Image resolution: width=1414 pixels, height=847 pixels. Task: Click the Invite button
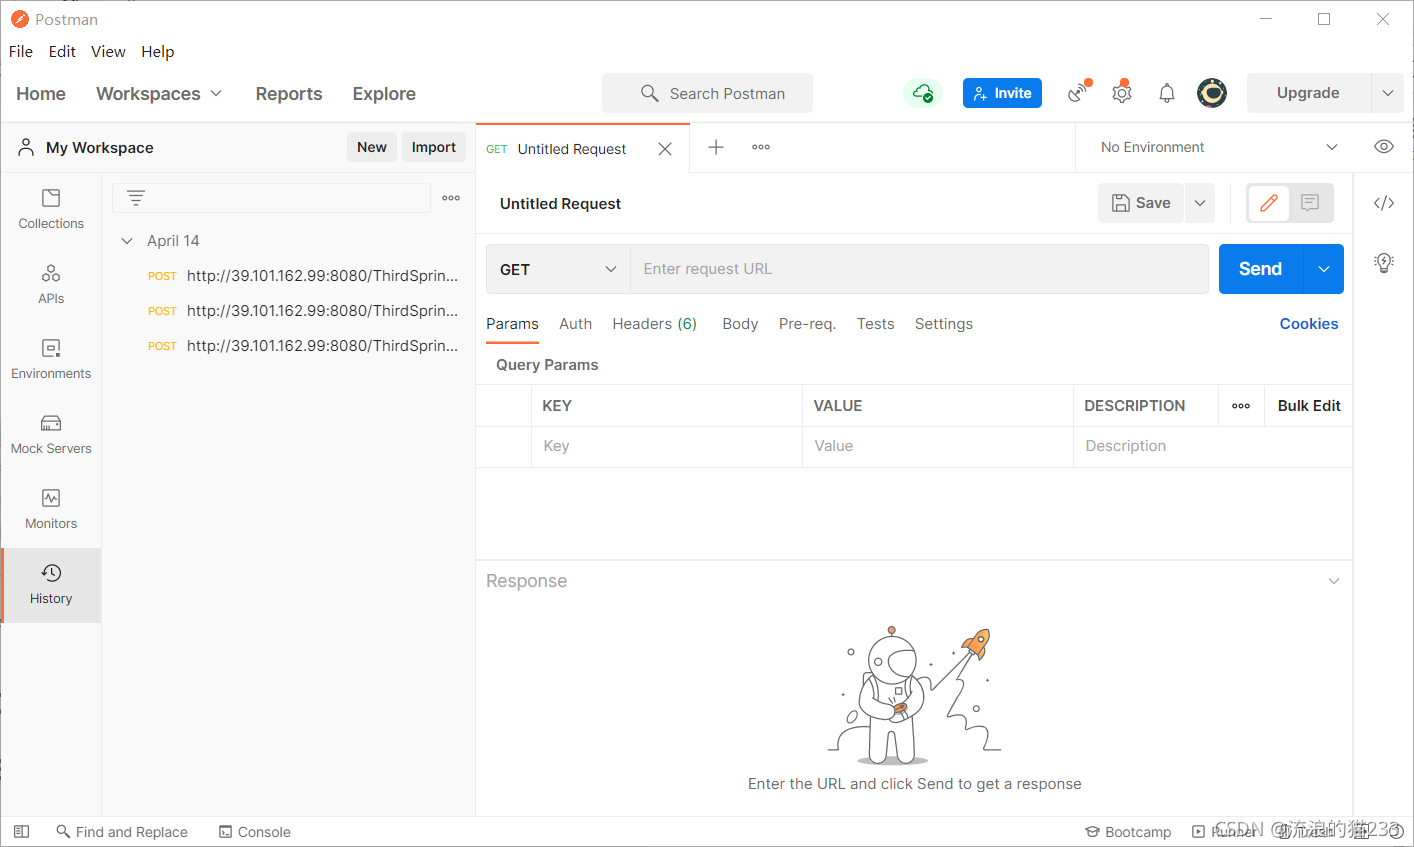click(x=1002, y=93)
